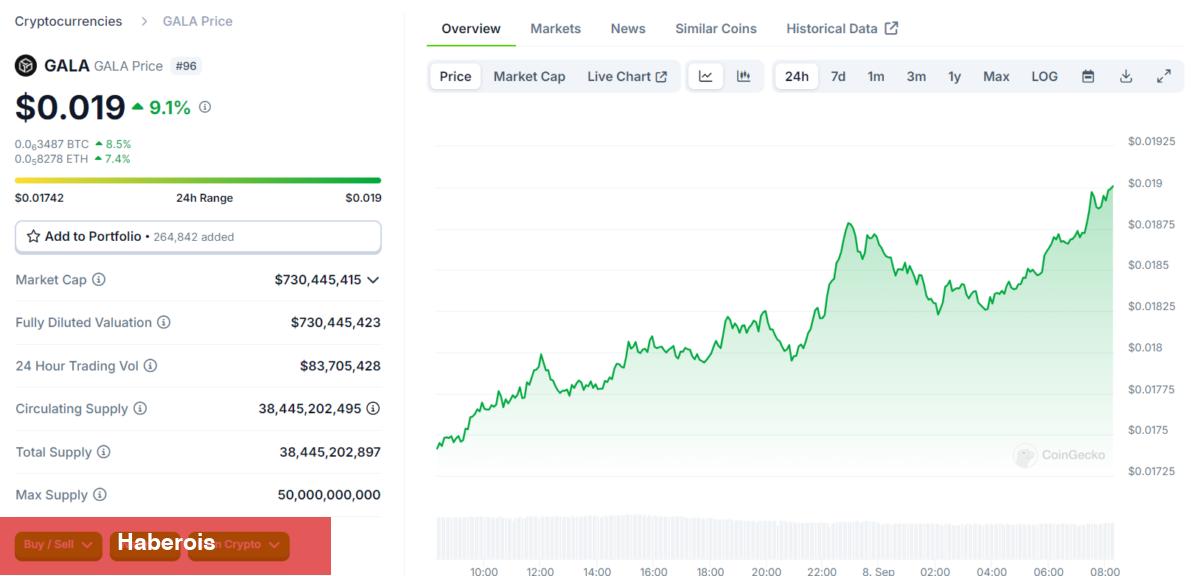The width and height of the screenshot is (1200, 576).
Task: Select the Max time range
Action: click(996, 77)
